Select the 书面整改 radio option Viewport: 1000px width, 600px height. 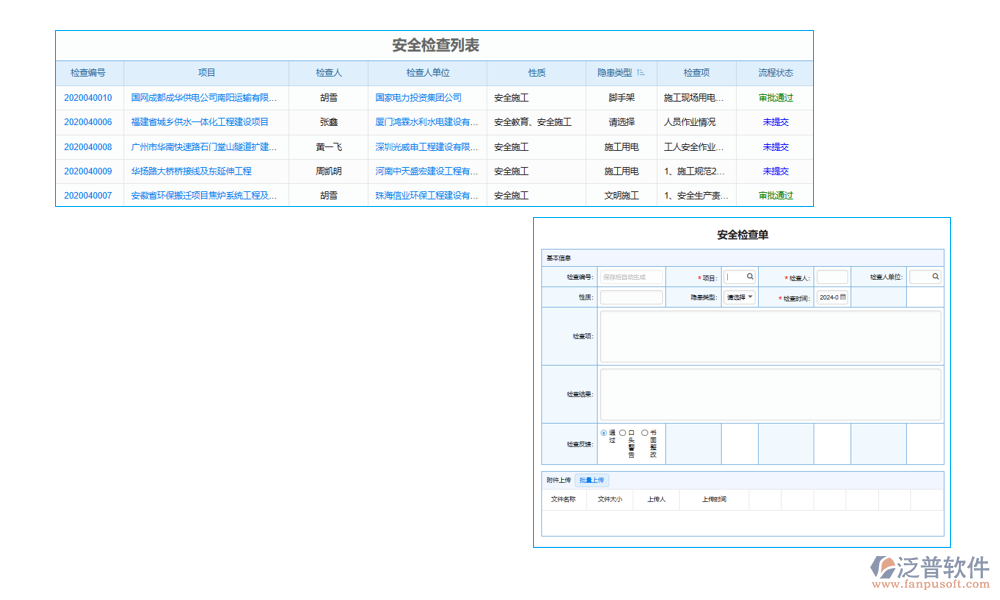[x=644, y=433]
